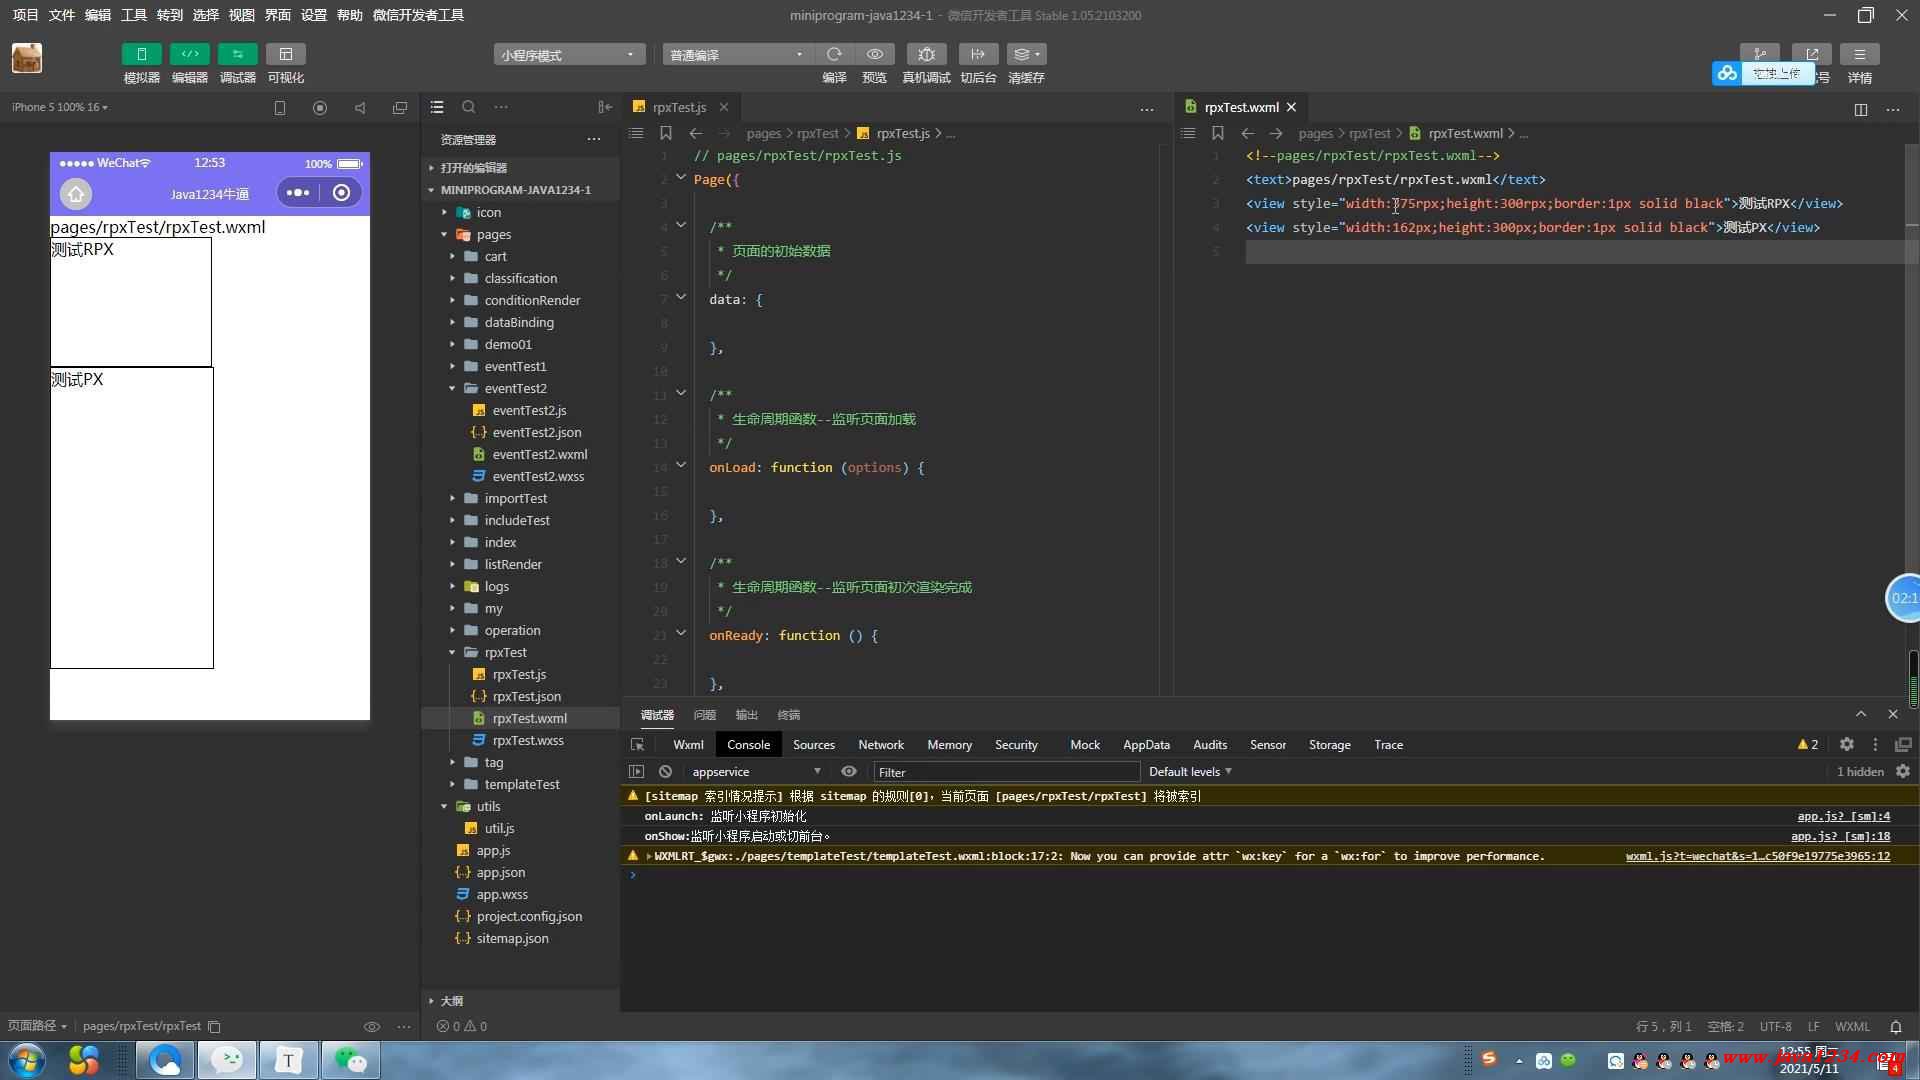Open the Problems tab in the debugger panel

coord(705,715)
